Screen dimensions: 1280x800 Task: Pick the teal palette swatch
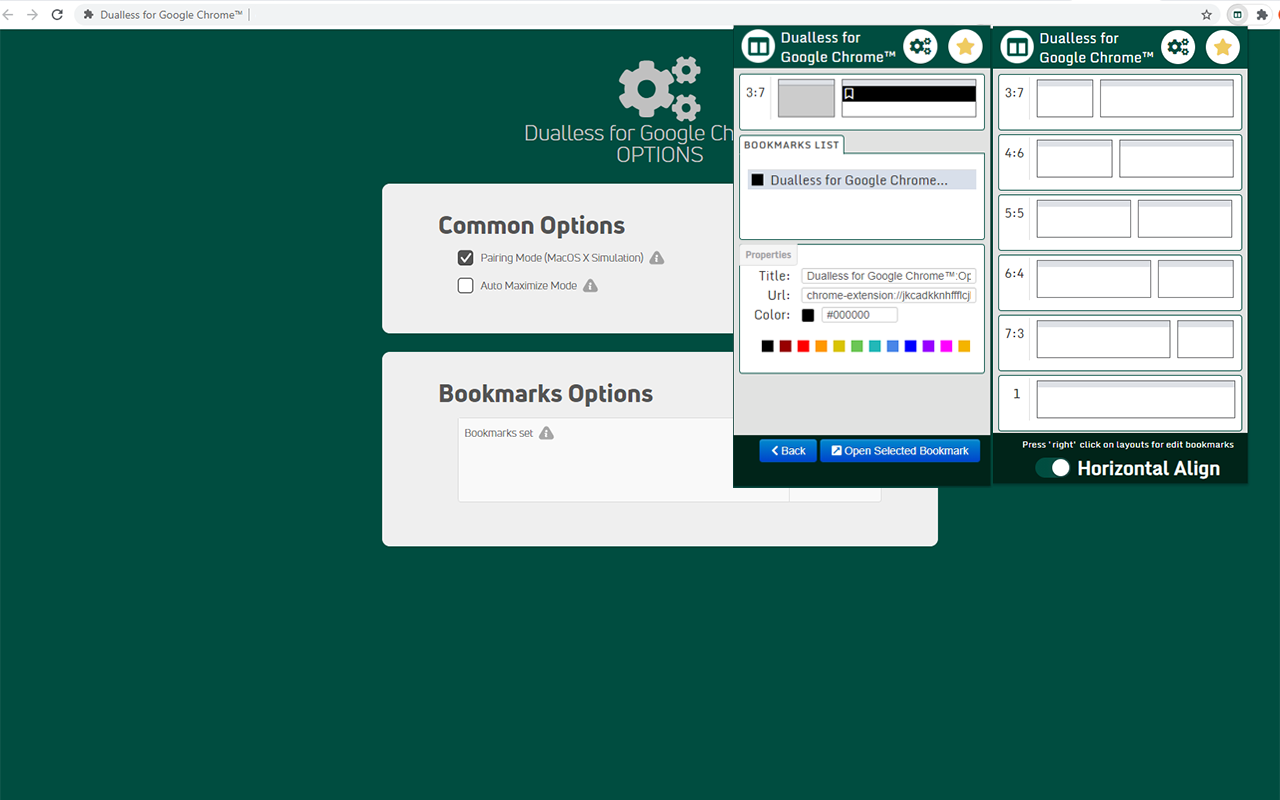(875, 346)
